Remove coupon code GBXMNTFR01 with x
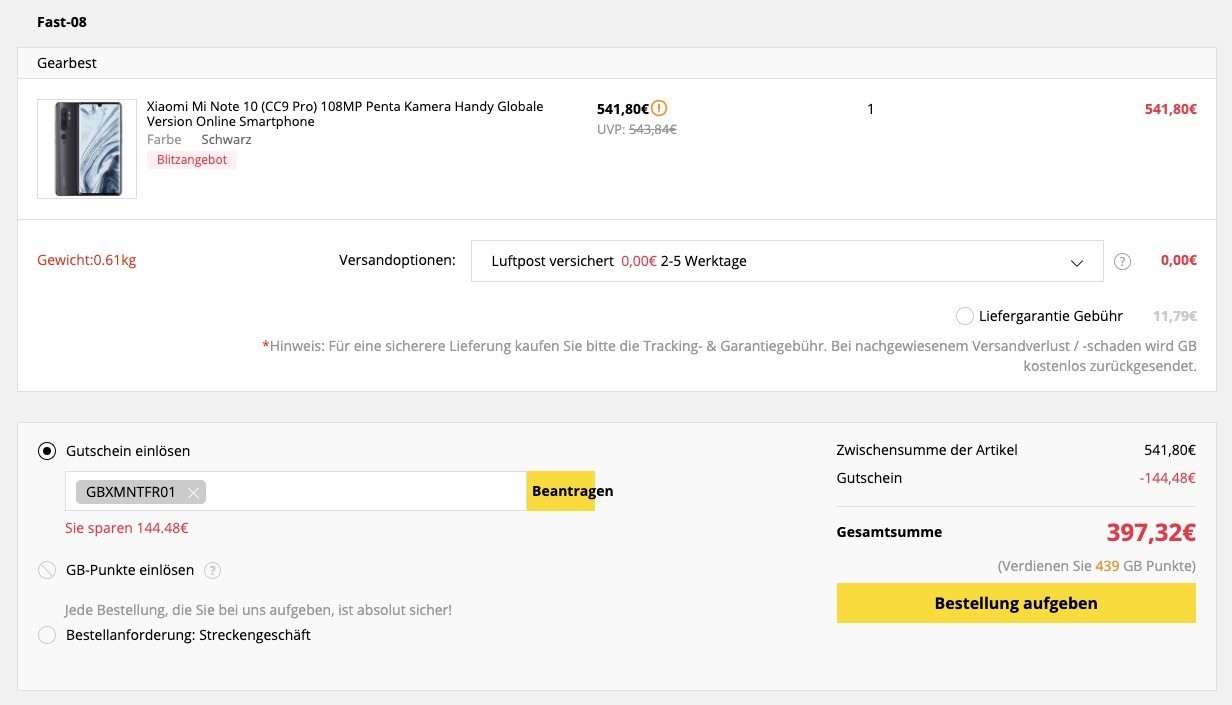The height and width of the screenshot is (705, 1232). 193,492
